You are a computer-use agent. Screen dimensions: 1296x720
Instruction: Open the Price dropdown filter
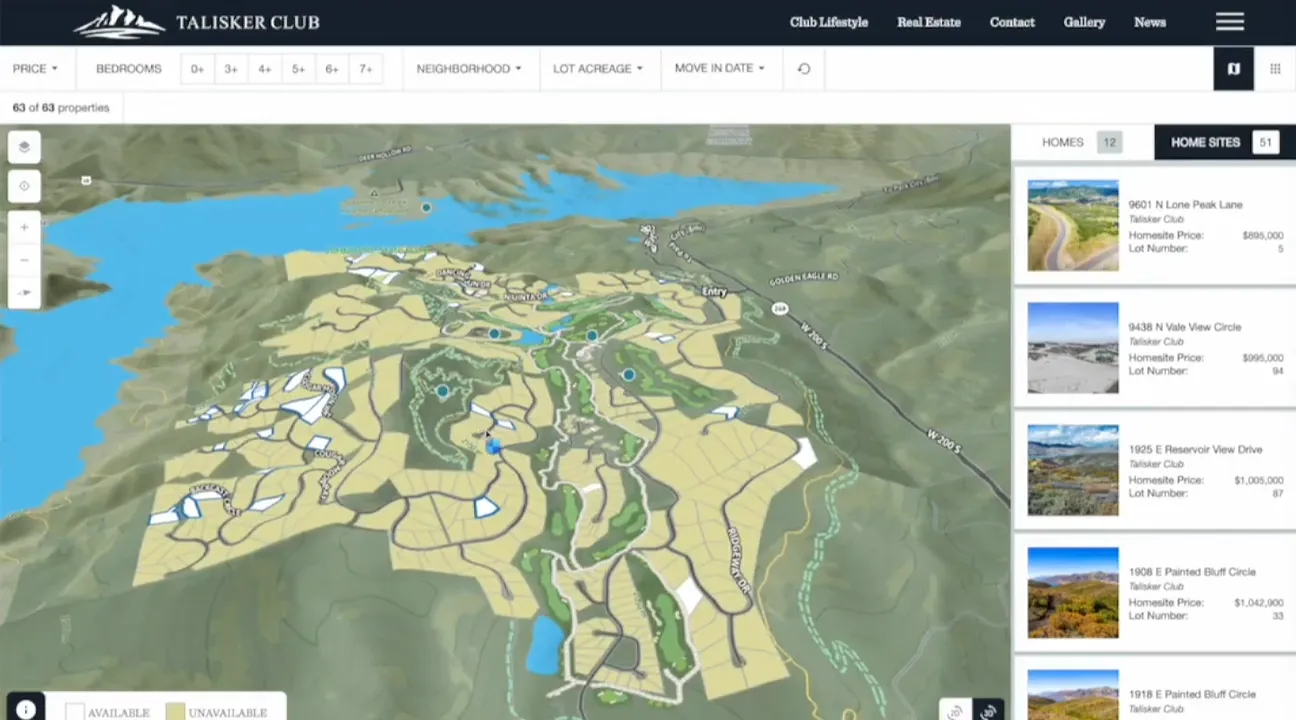click(35, 69)
